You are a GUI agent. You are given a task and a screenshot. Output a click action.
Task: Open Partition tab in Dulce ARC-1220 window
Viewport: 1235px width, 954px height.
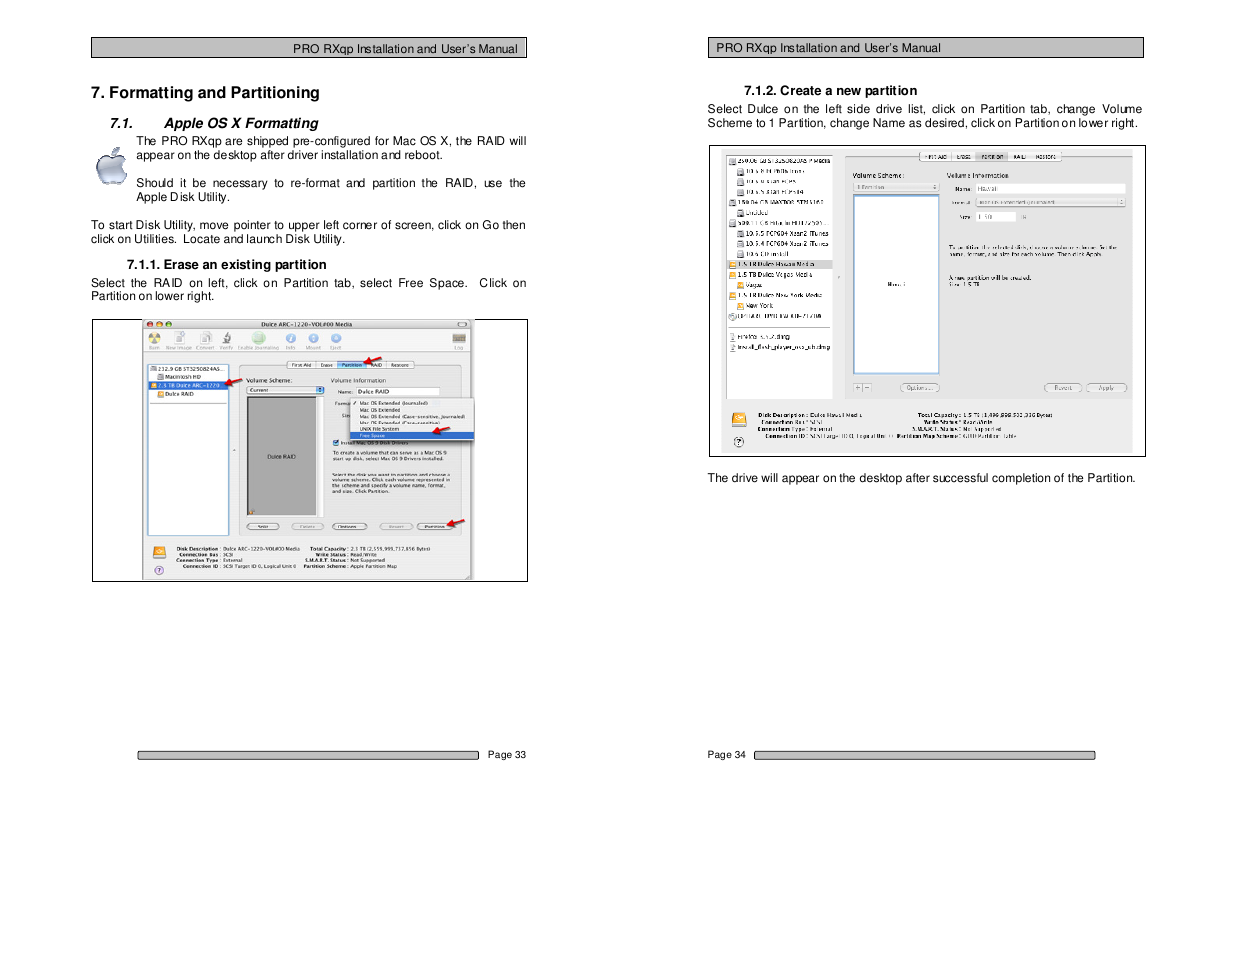click(352, 365)
